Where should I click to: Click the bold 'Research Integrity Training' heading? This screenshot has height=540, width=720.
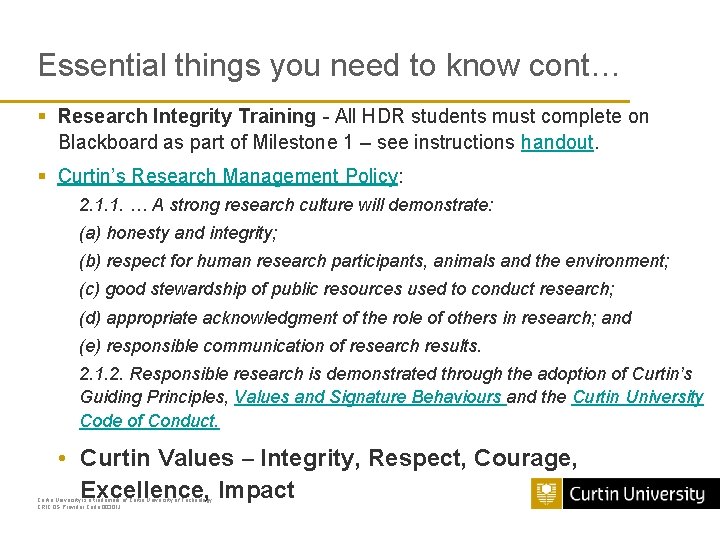pos(187,116)
